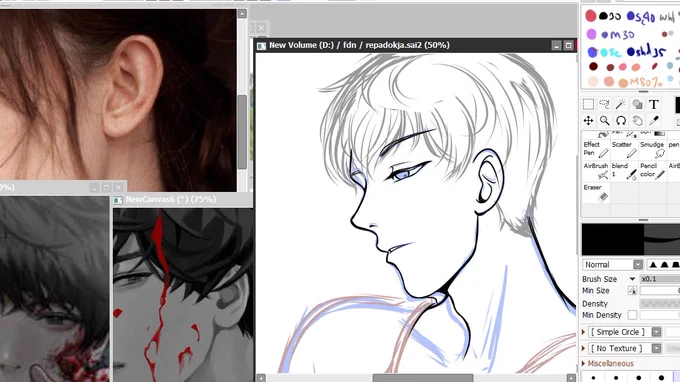Select the shape tool icon

tap(638, 104)
